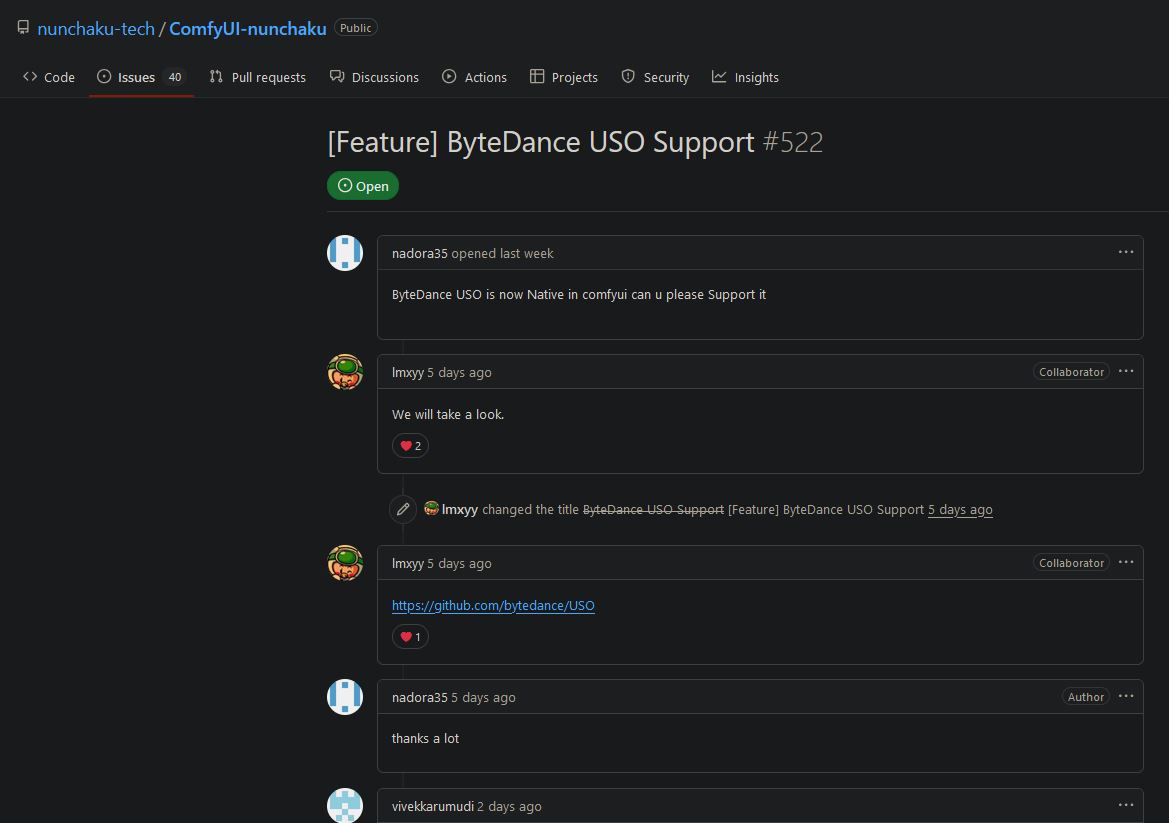Image resolution: width=1169 pixels, height=823 pixels.
Task: Toggle heart reaction with count 2
Action: point(410,445)
